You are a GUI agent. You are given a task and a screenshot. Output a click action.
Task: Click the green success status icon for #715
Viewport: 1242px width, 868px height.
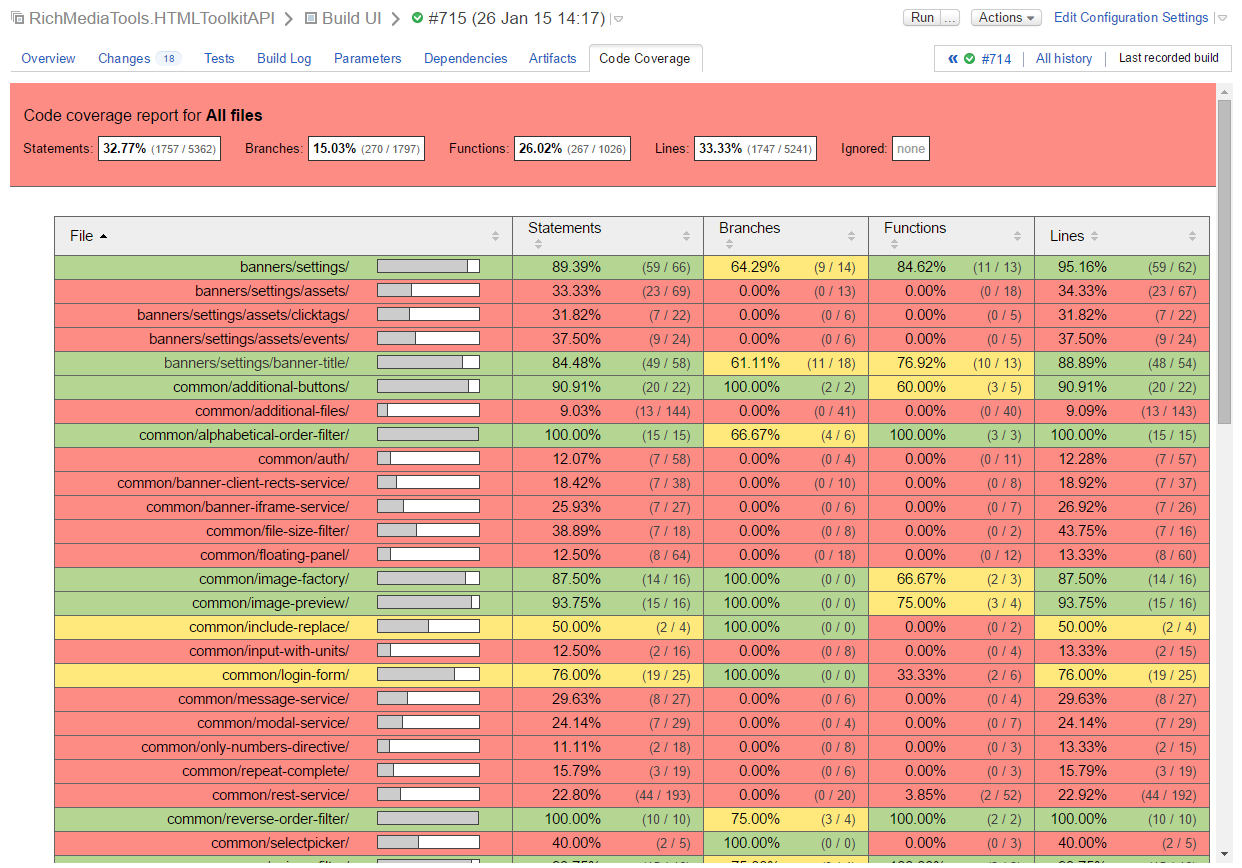[x=417, y=18]
